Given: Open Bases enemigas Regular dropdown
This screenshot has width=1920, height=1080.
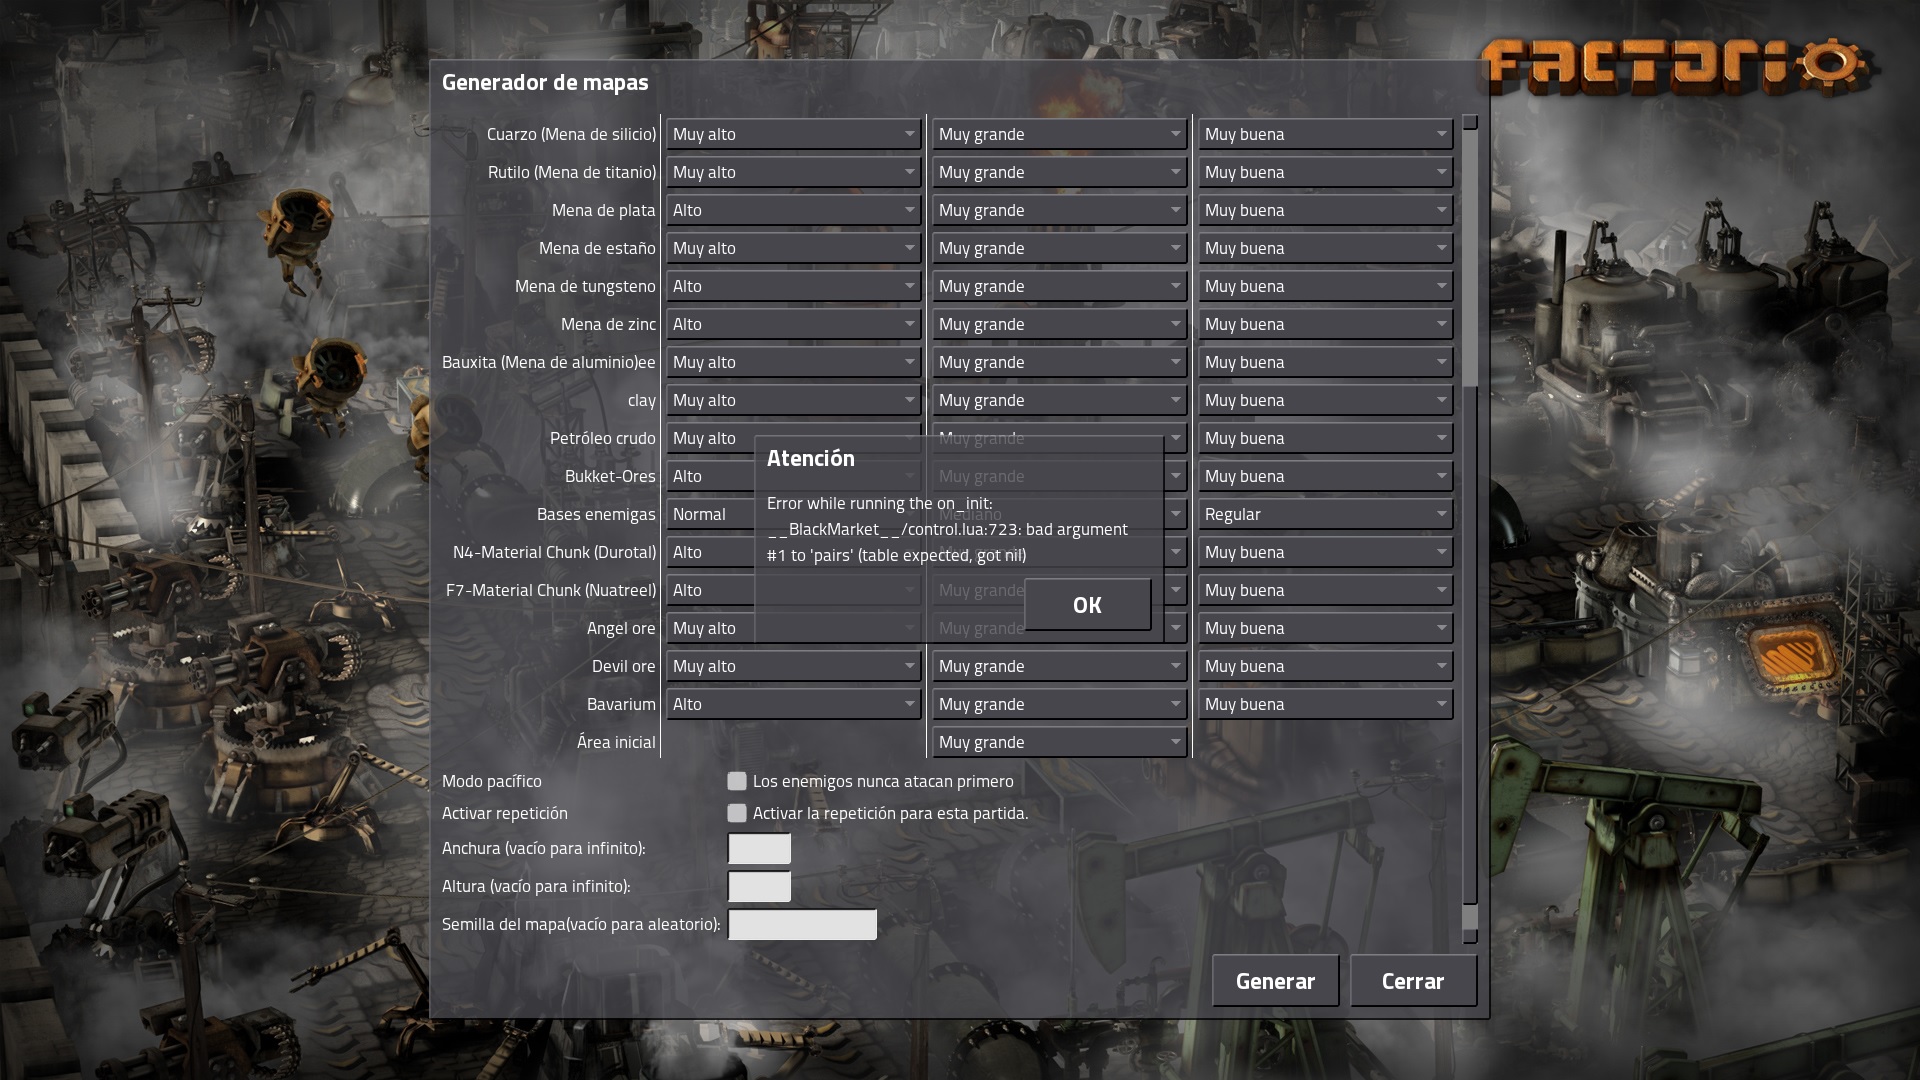Looking at the screenshot, I should 1326,514.
